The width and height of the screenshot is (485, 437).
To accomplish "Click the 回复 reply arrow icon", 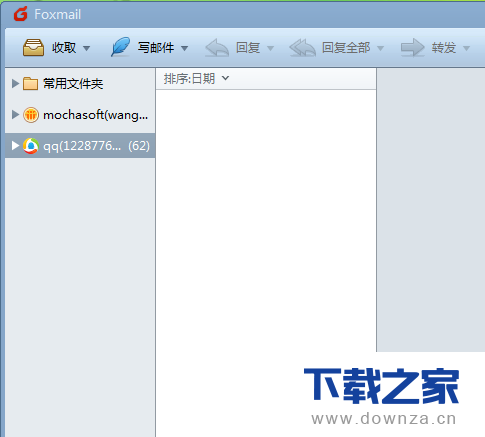I will point(217,48).
